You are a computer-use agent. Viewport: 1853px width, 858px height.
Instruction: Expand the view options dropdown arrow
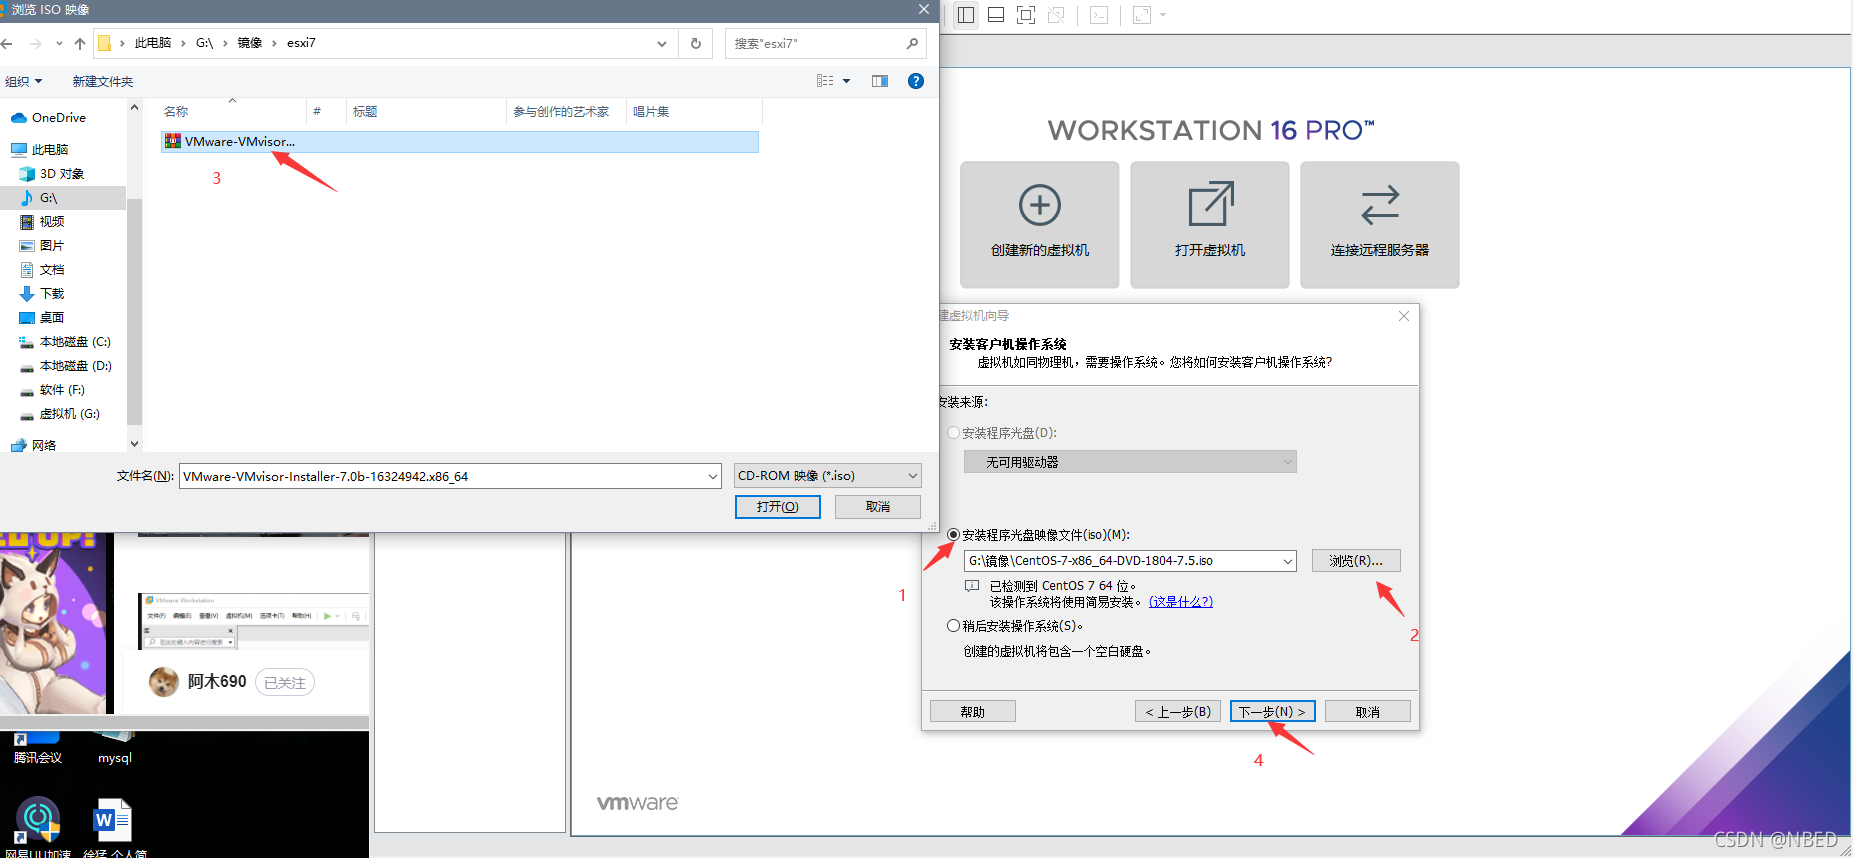click(x=846, y=81)
